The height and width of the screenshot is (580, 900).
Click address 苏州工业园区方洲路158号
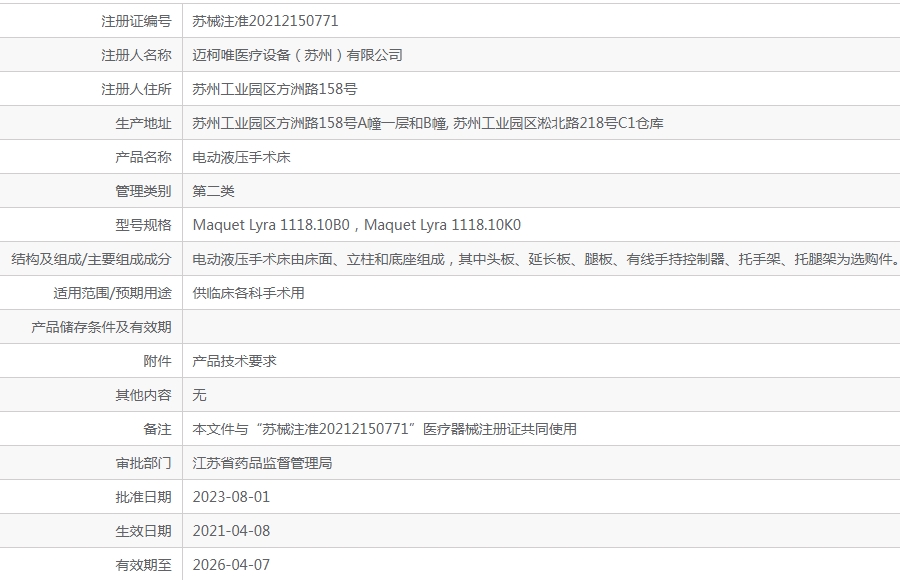(x=274, y=89)
